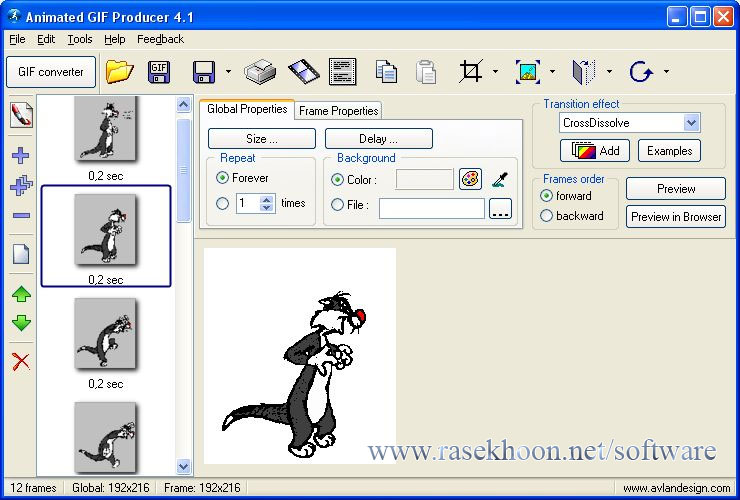This screenshot has height=500, width=740.
Task: Select forward frames order
Action: click(x=546, y=195)
